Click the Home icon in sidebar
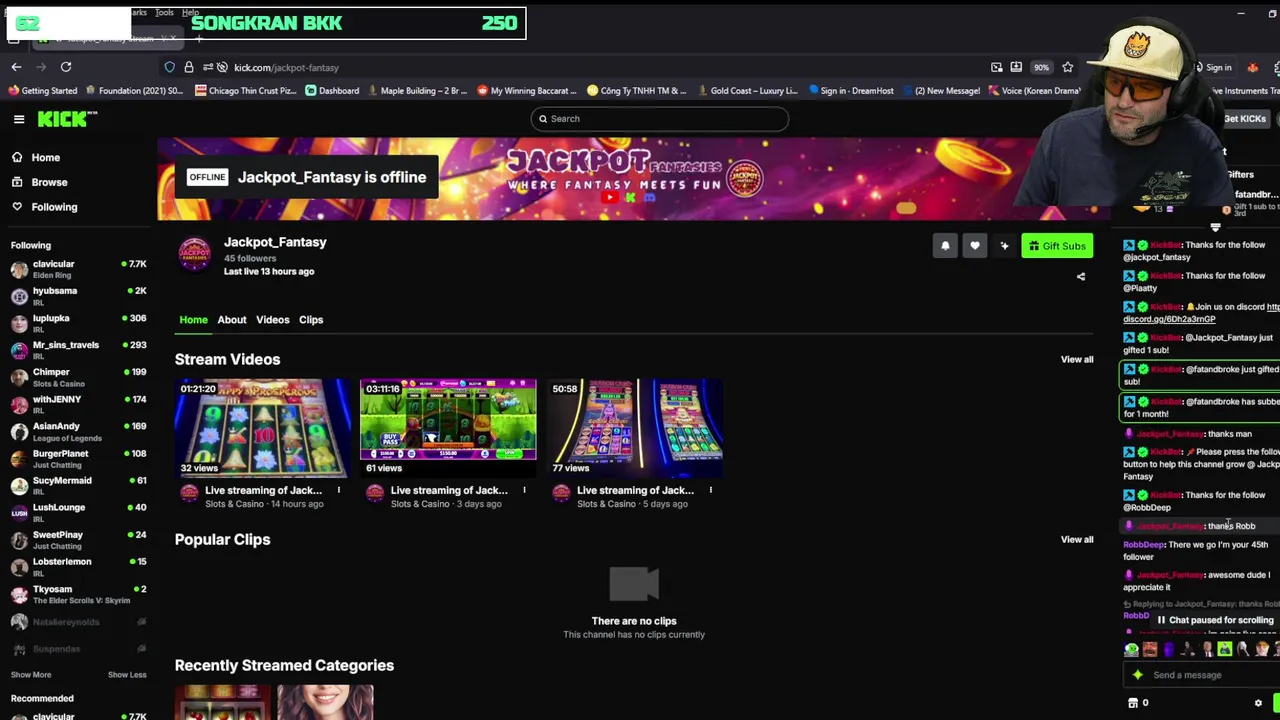Image resolution: width=1280 pixels, height=720 pixels. 17,158
